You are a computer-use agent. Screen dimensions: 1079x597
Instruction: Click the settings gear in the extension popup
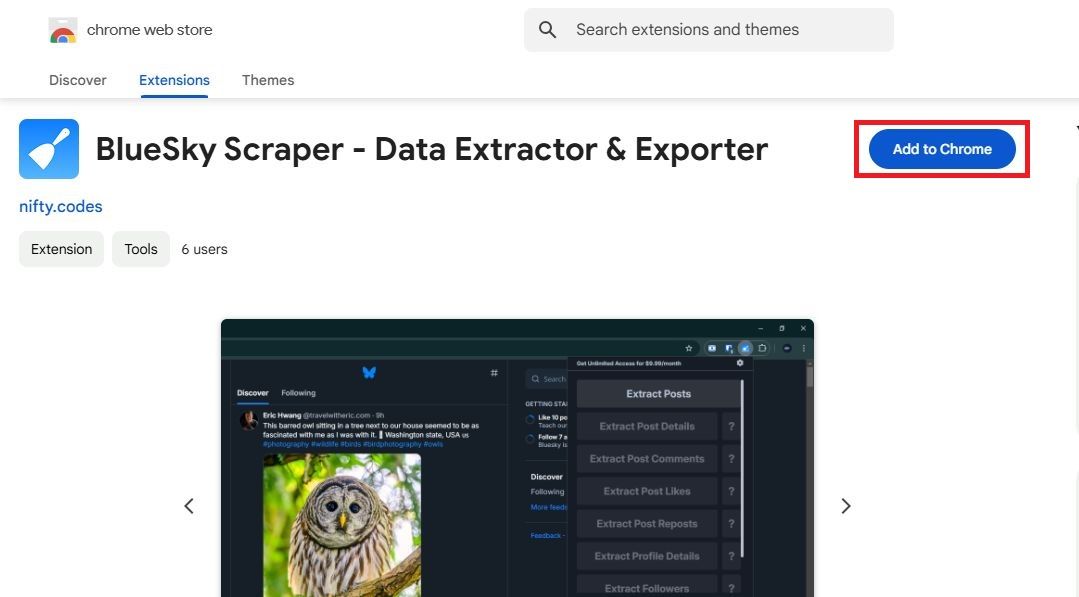pos(740,363)
